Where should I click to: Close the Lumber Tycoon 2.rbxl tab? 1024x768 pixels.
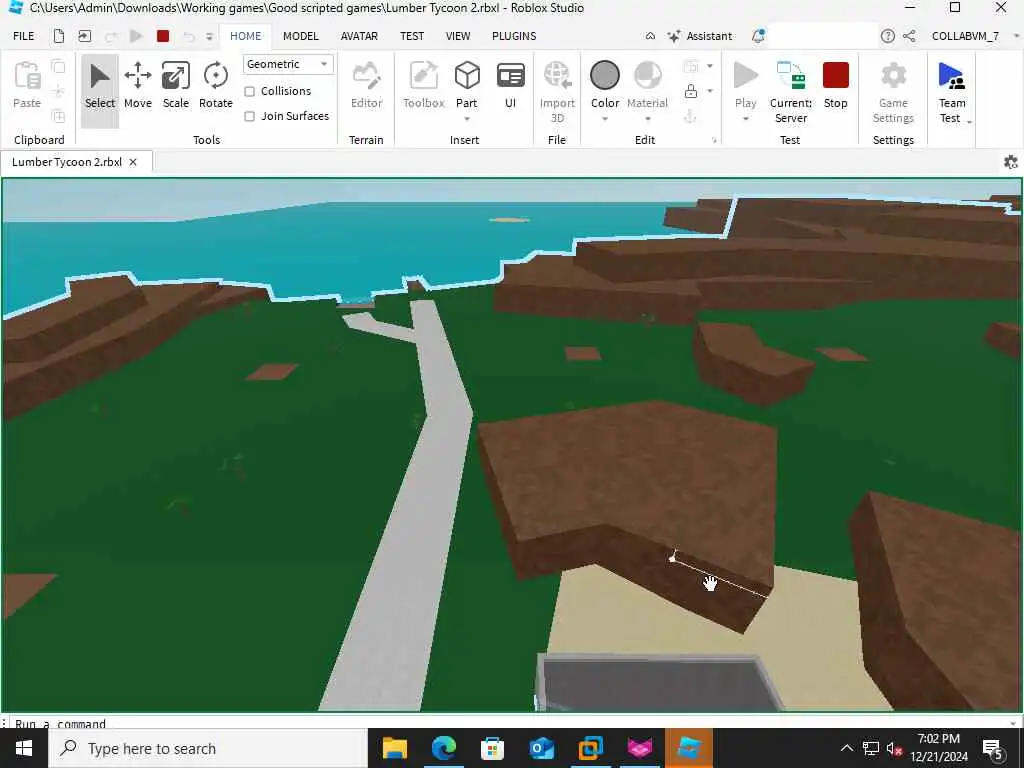pos(133,162)
